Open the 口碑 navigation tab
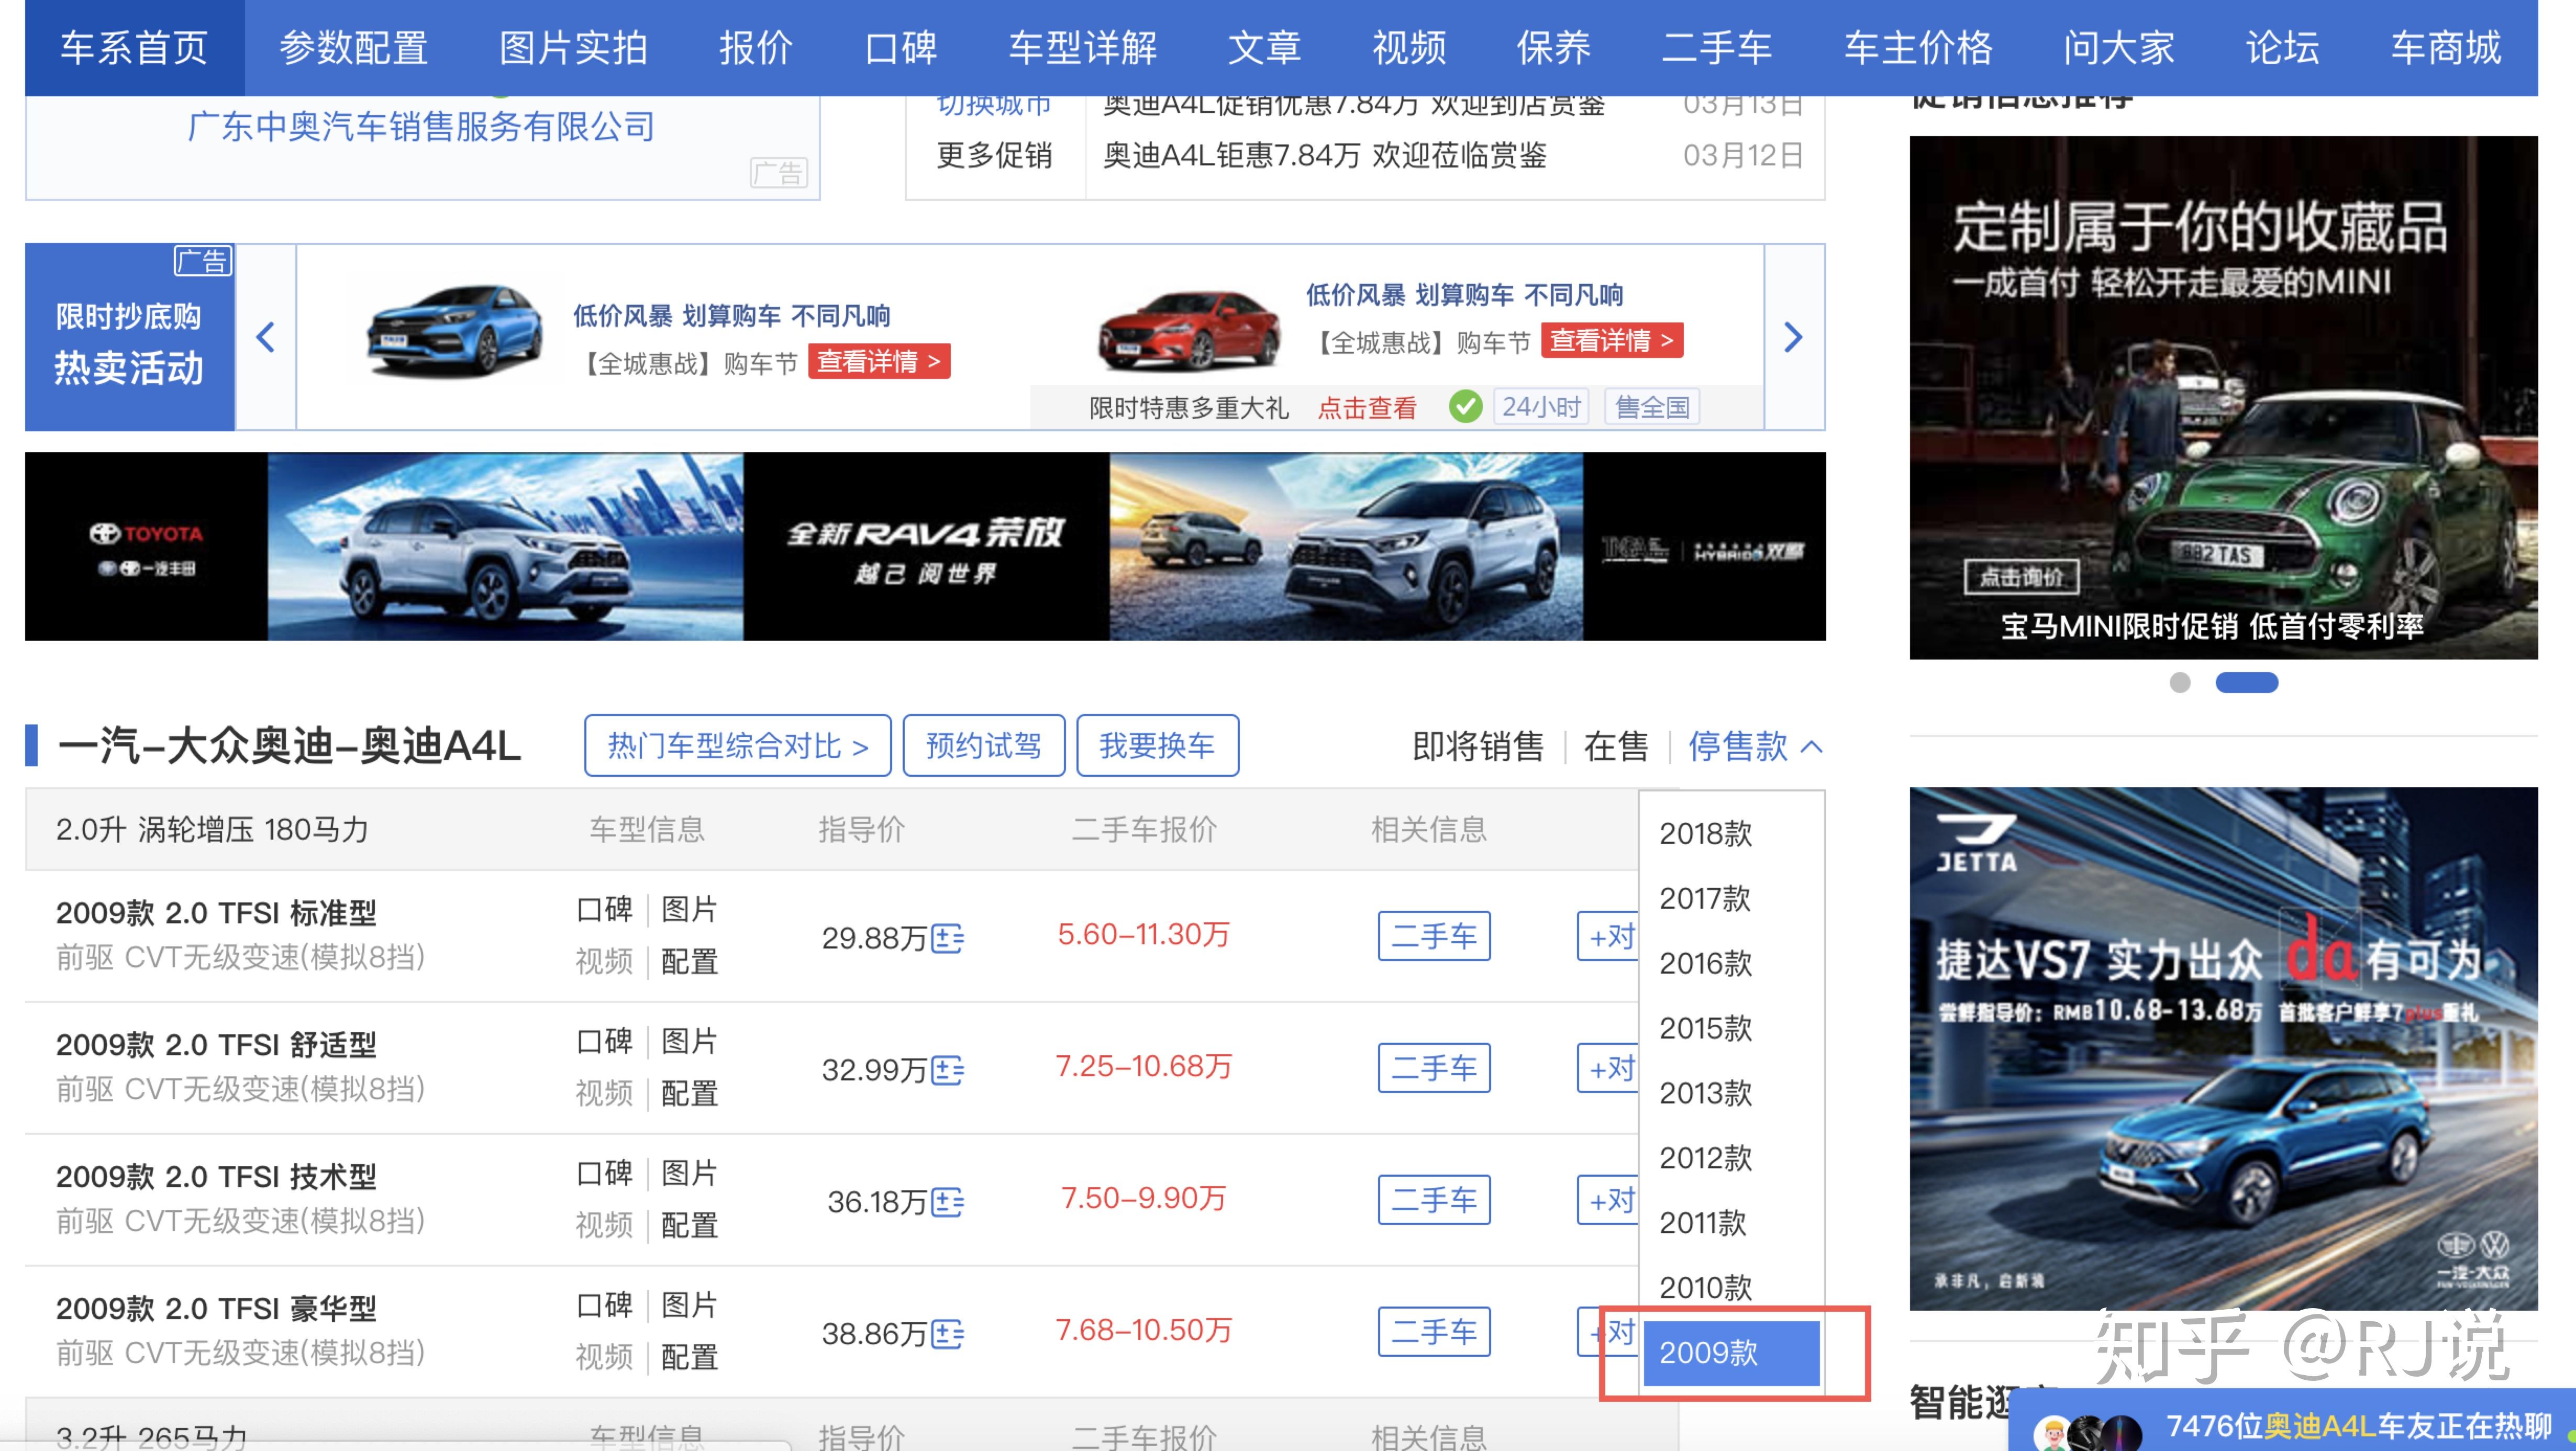The height and width of the screenshot is (1451, 2576). click(900, 47)
